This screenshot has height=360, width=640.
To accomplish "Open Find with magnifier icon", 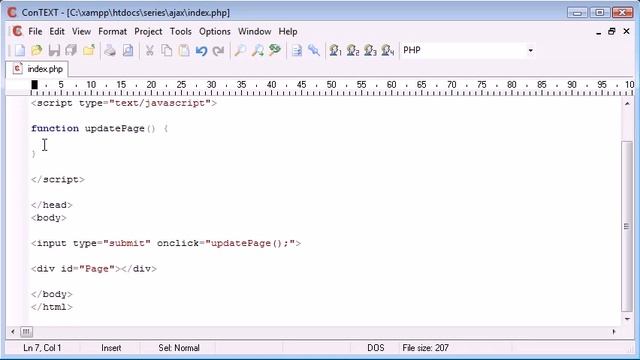I will coord(240,51).
